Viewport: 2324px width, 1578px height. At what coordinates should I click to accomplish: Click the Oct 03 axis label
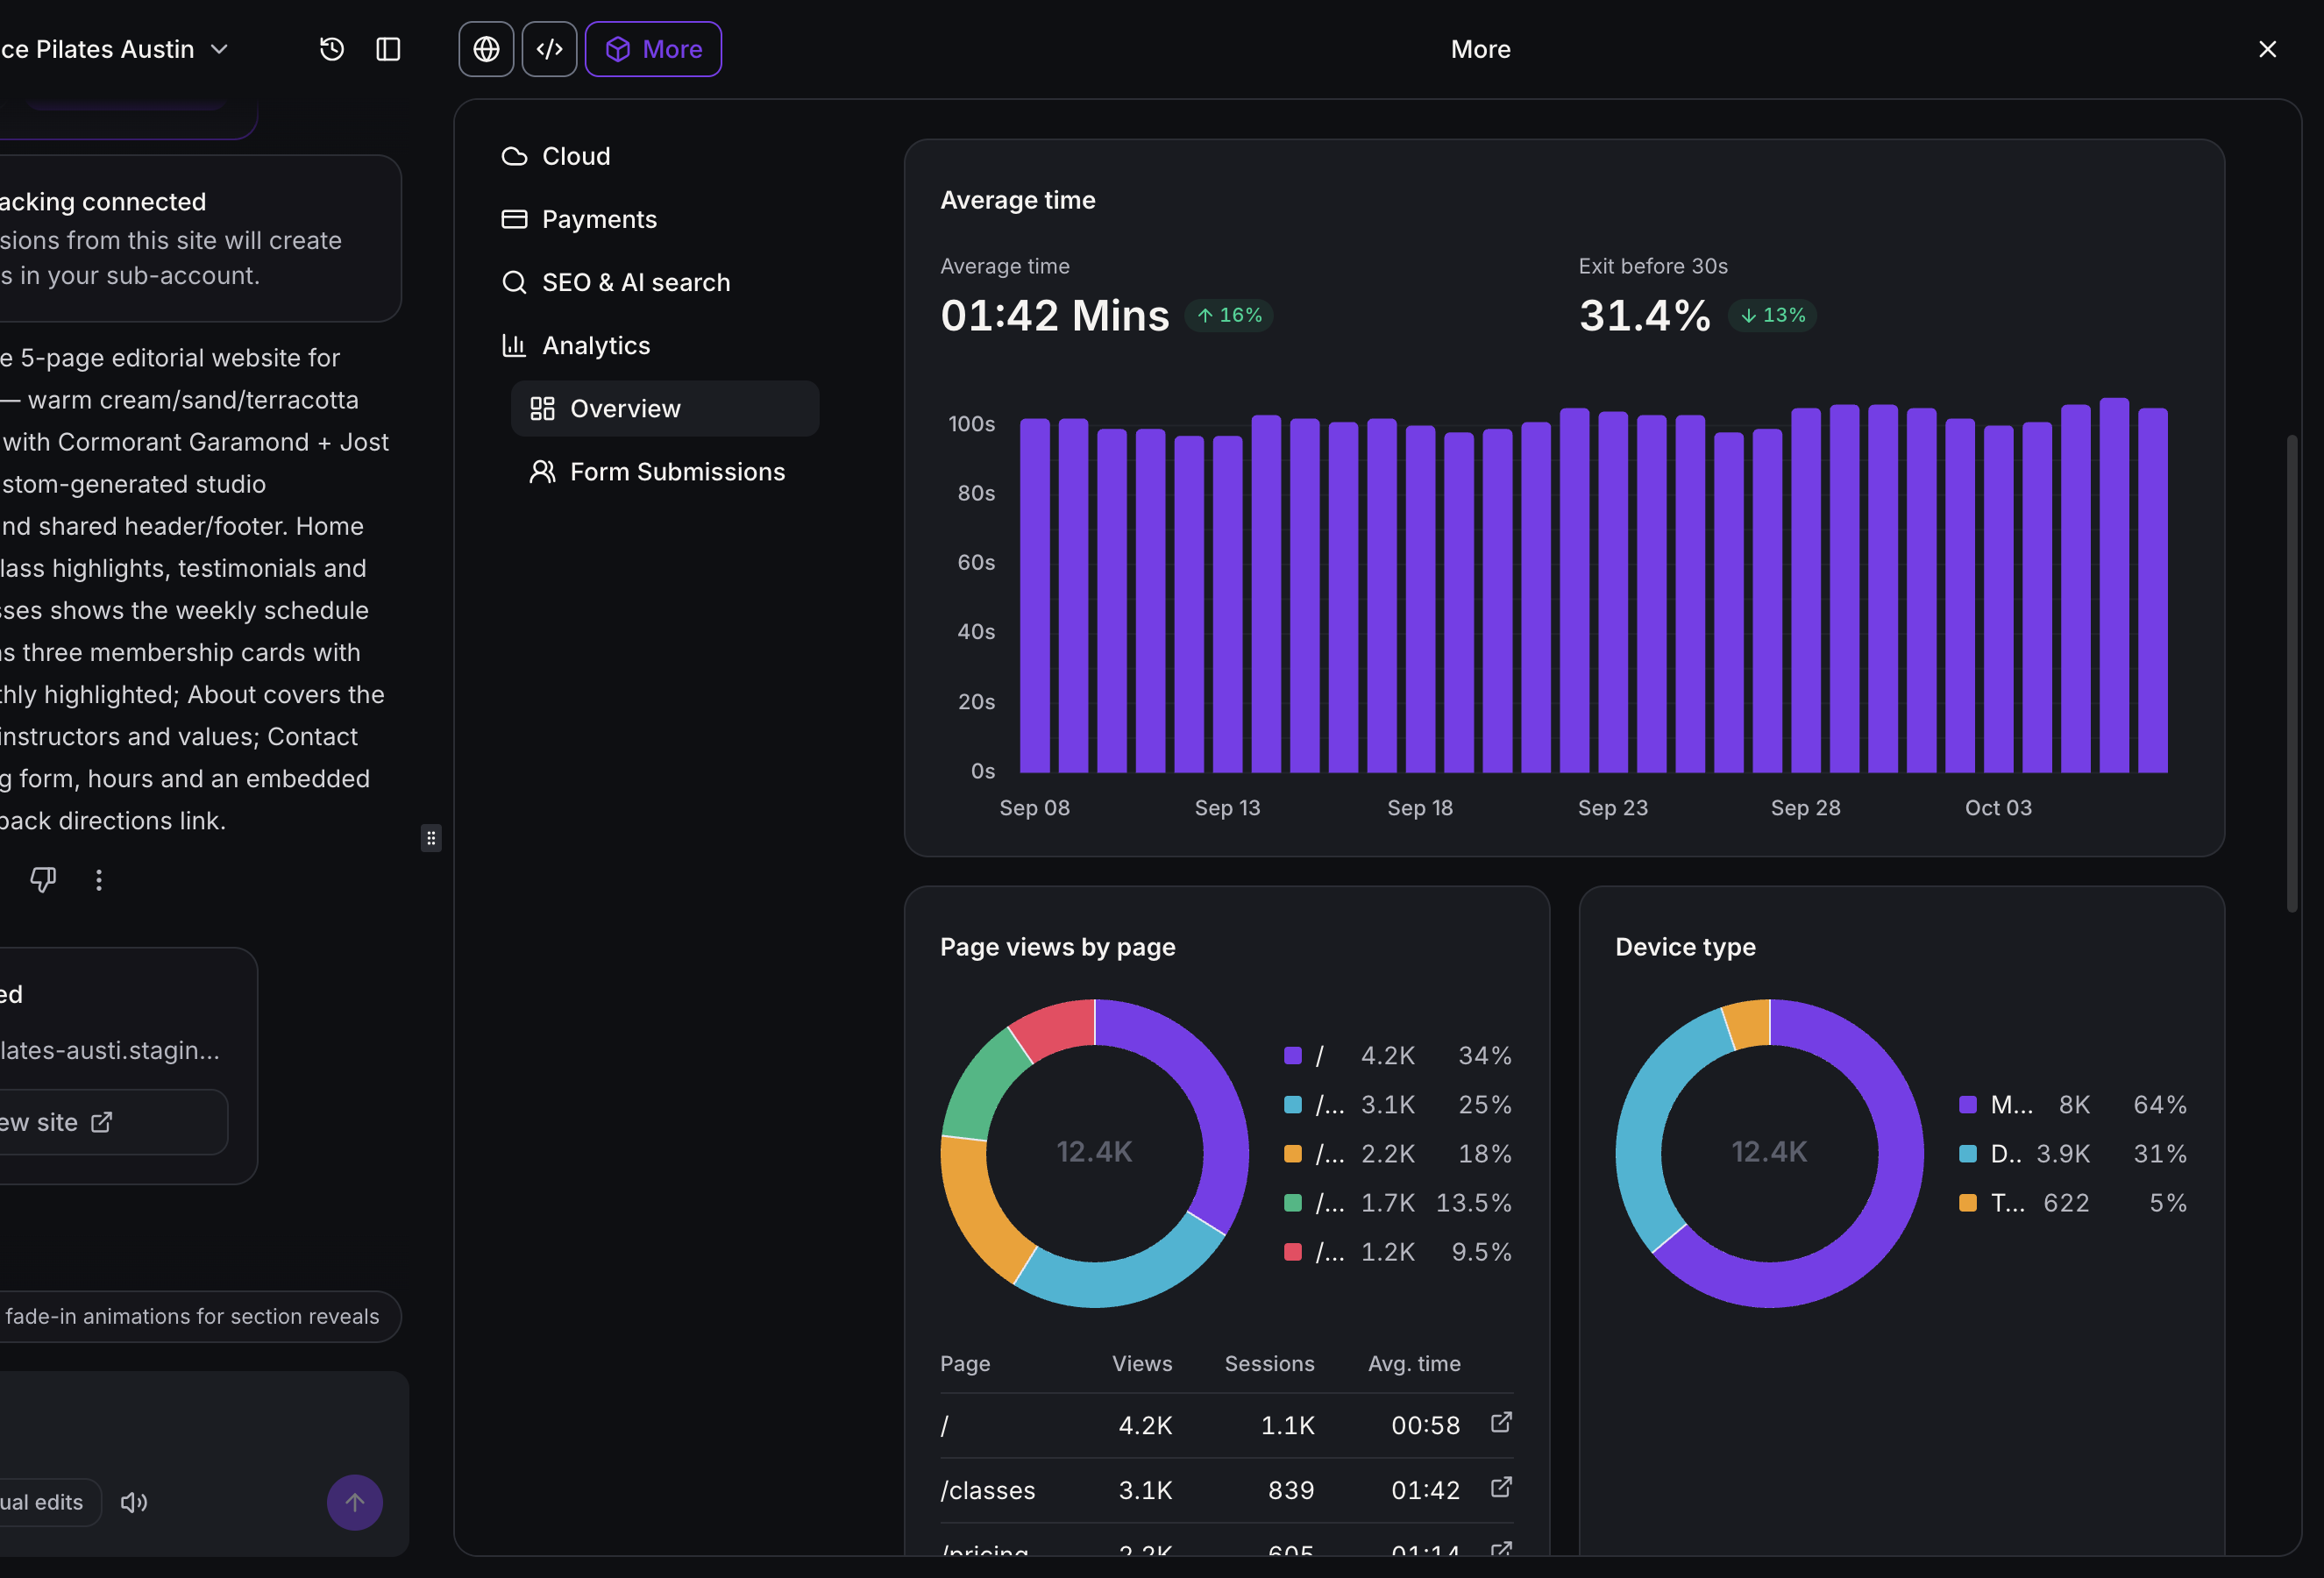tap(1998, 807)
